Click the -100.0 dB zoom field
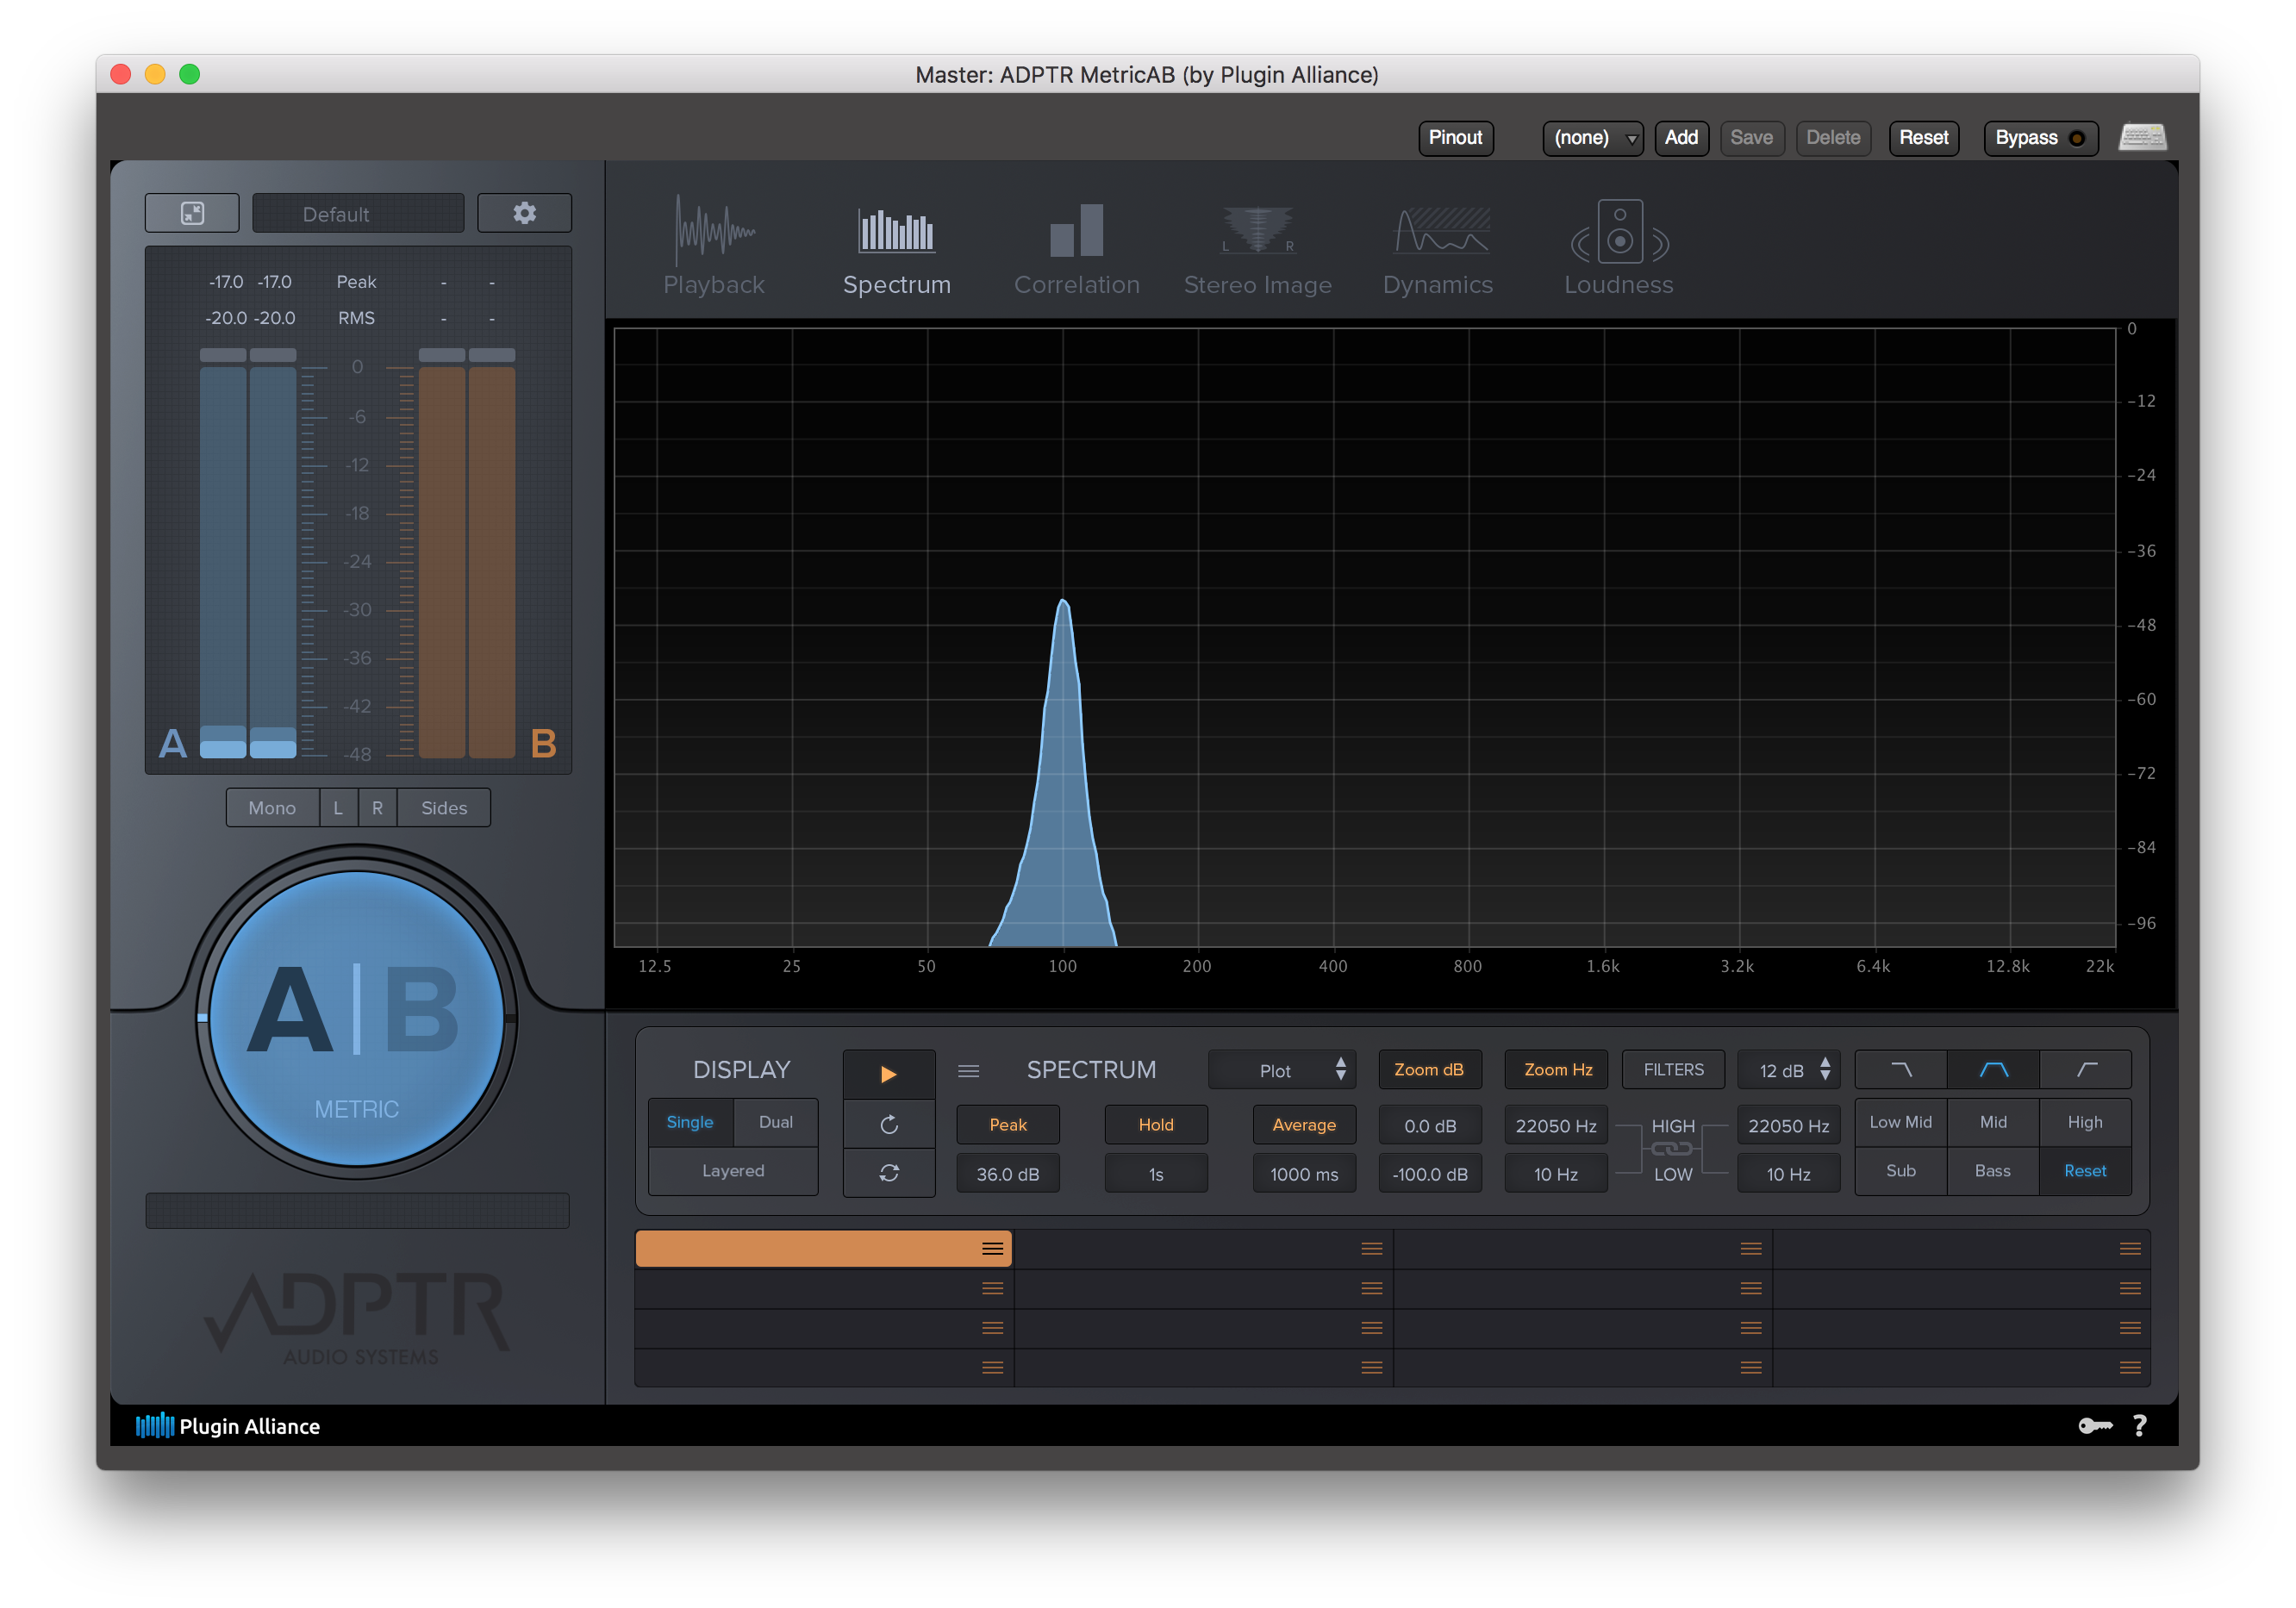2296x1608 pixels. point(1430,1174)
